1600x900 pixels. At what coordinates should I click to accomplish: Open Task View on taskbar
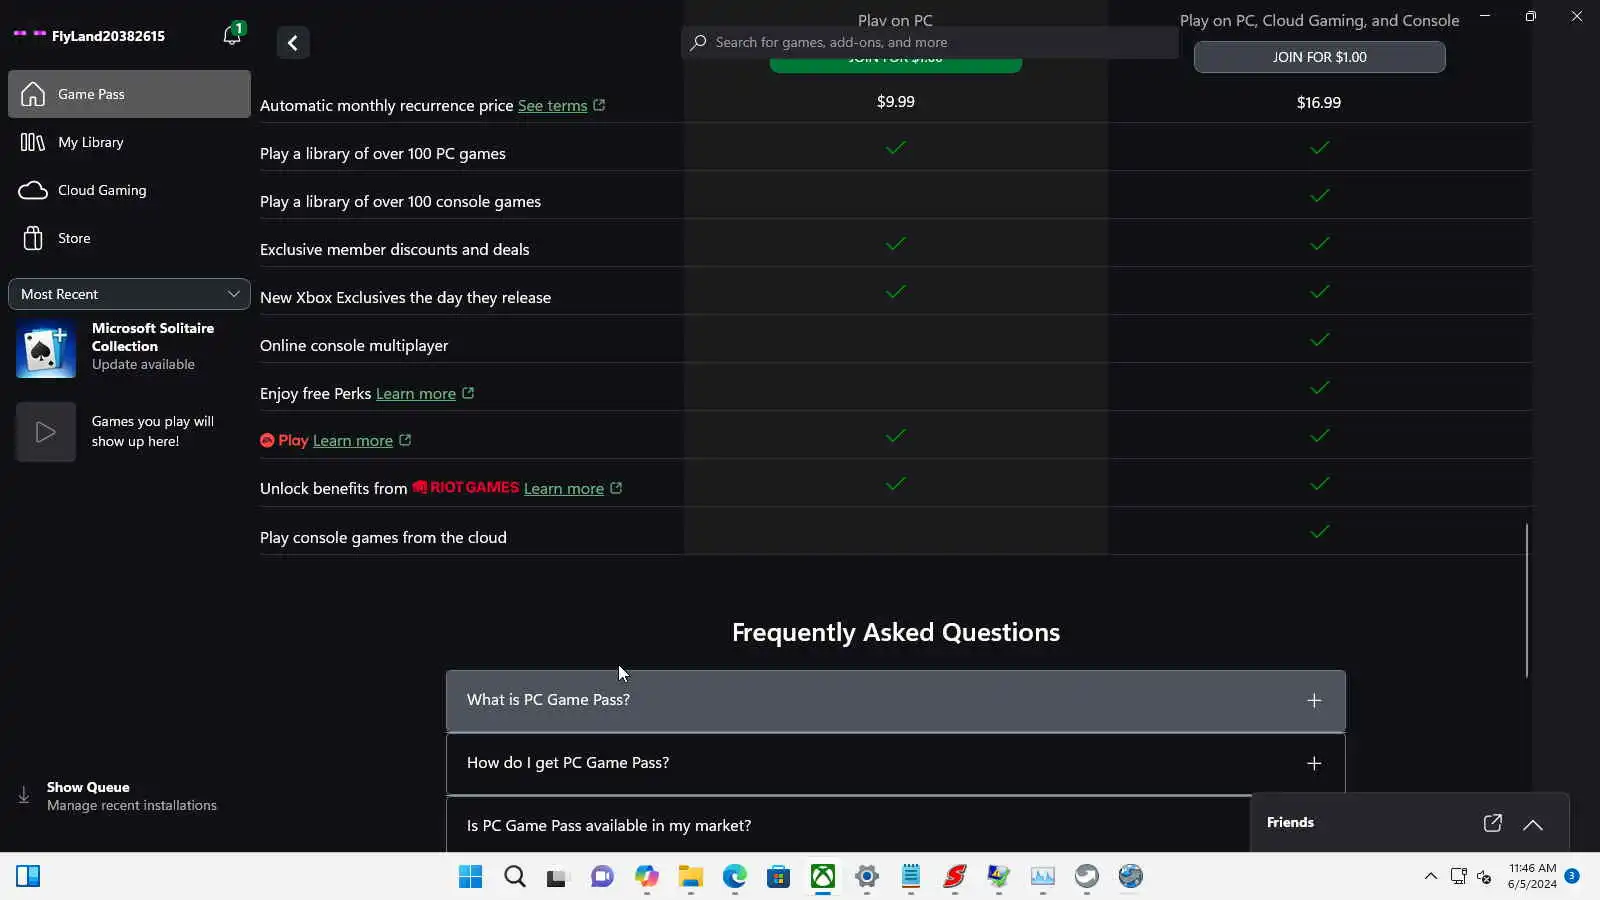click(558, 877)
